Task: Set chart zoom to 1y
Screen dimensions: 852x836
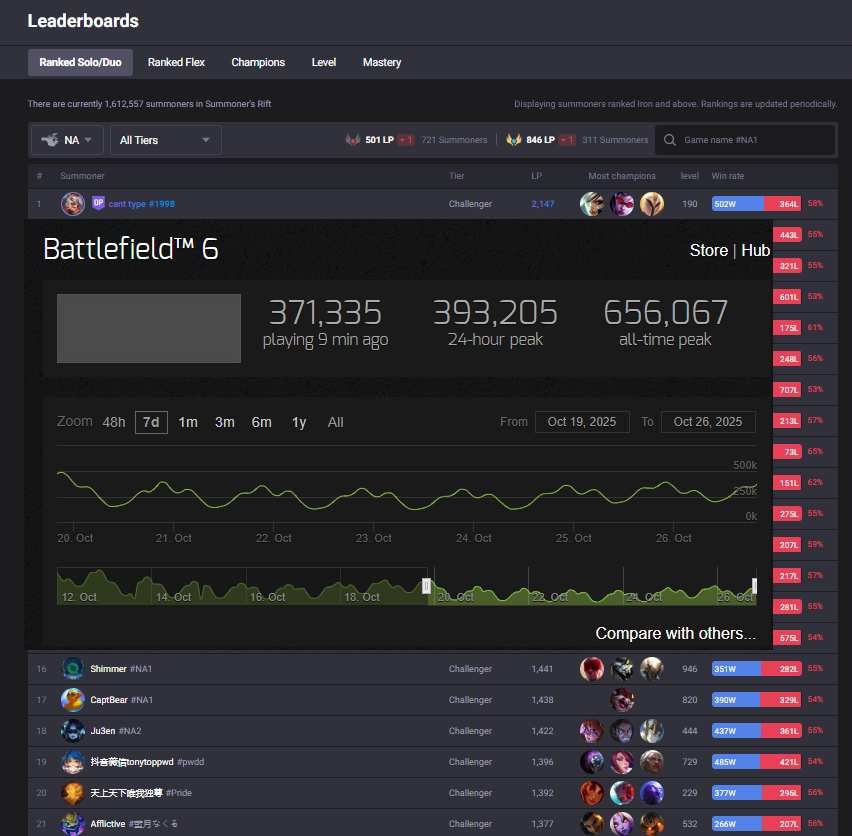Action: [299, 422]
